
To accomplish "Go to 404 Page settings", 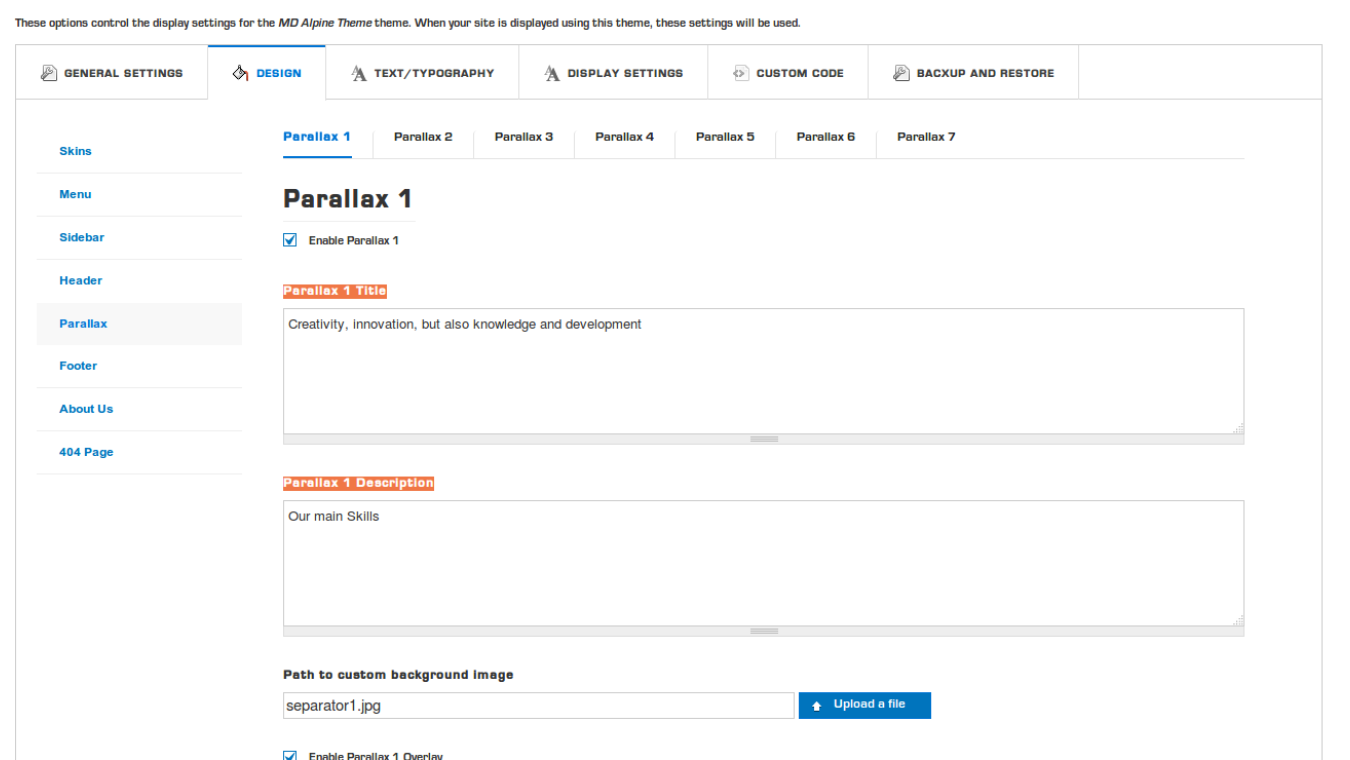I will click(x=86, y=452).
